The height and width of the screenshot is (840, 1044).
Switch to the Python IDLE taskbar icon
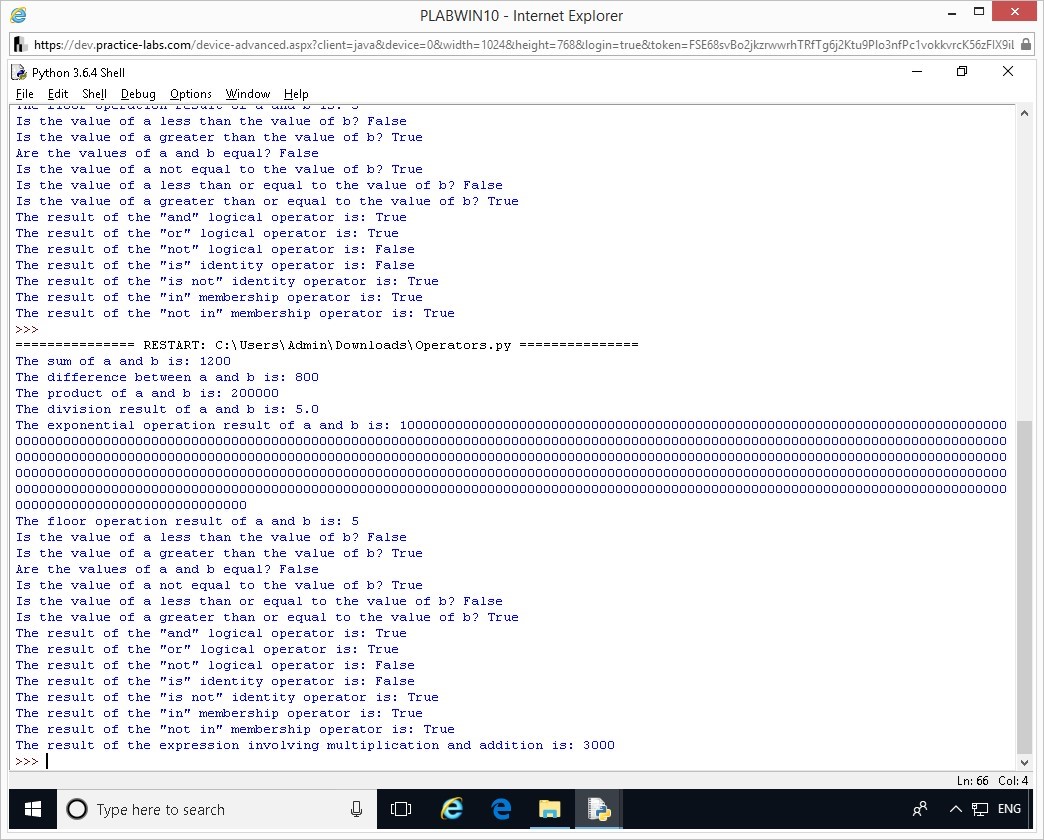[x=599, y=809]
